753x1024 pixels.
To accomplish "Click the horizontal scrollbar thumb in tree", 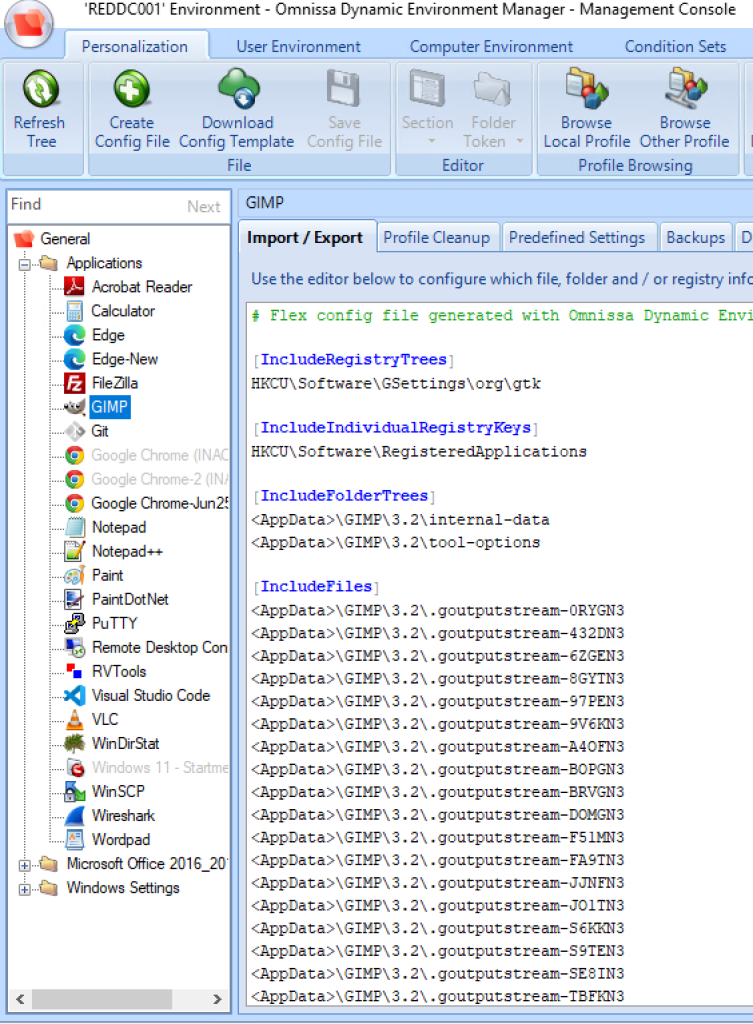I will [x=102, y=999].
